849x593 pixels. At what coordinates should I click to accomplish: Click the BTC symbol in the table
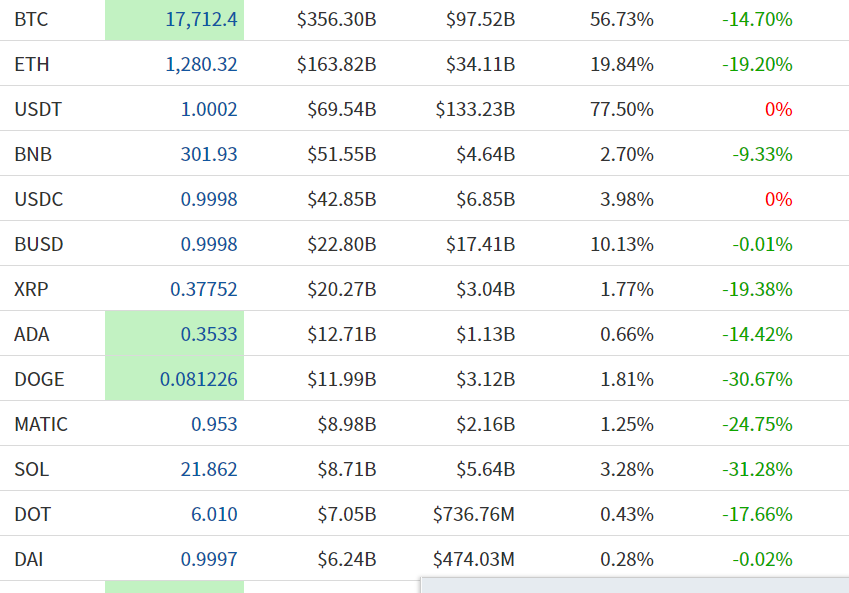coord(31,19)
